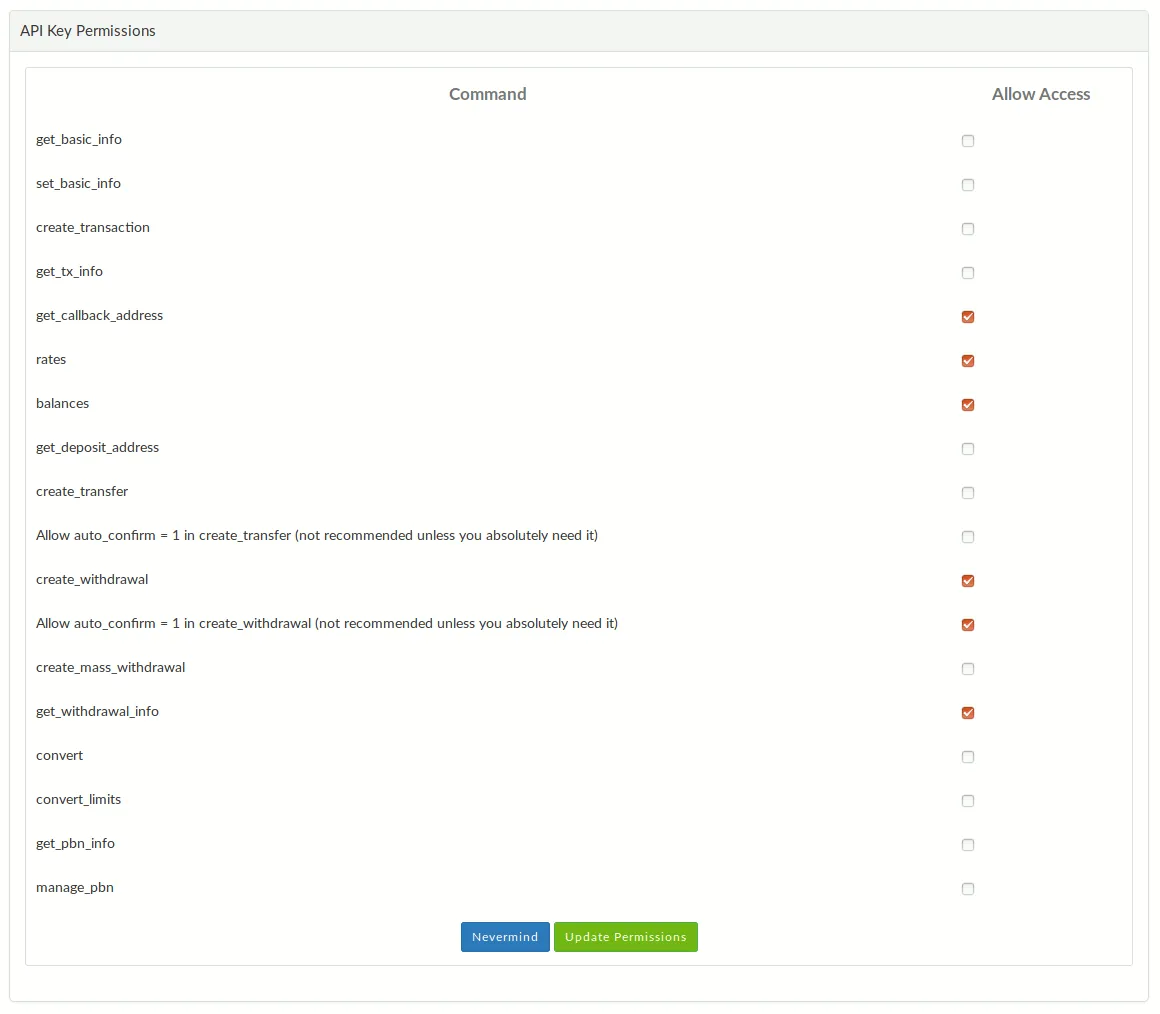Screen dimensions: 1160x1014
Task: Disable the rates permission checkbox
Action: click(x=968, y=361)
